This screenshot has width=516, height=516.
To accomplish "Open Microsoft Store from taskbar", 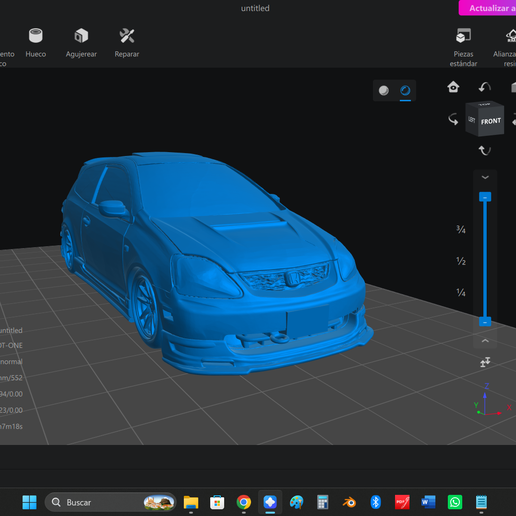I will coord(217,502).
